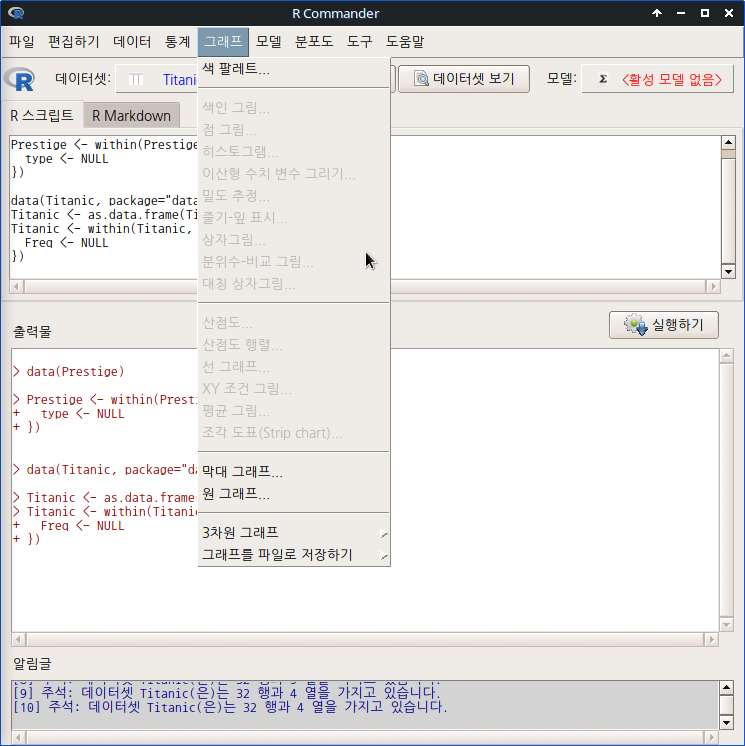Viewport: 745px width, 746px height.
Task: Click output pane scroll-right arrow
Action: (x=711, y=640)
